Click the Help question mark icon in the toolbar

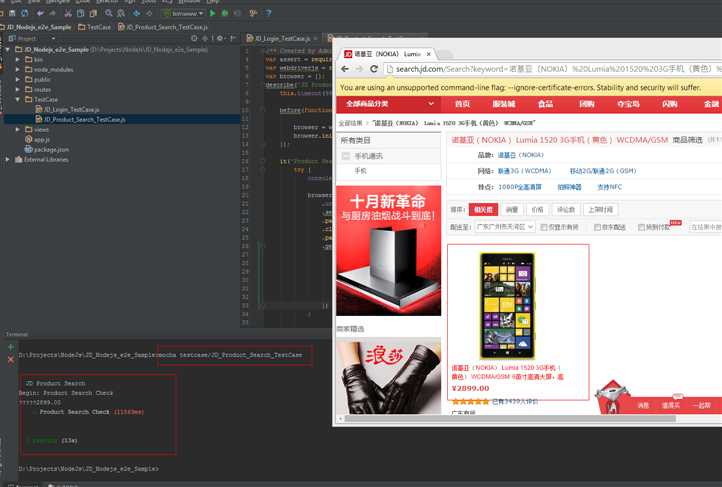click(267, 13)
